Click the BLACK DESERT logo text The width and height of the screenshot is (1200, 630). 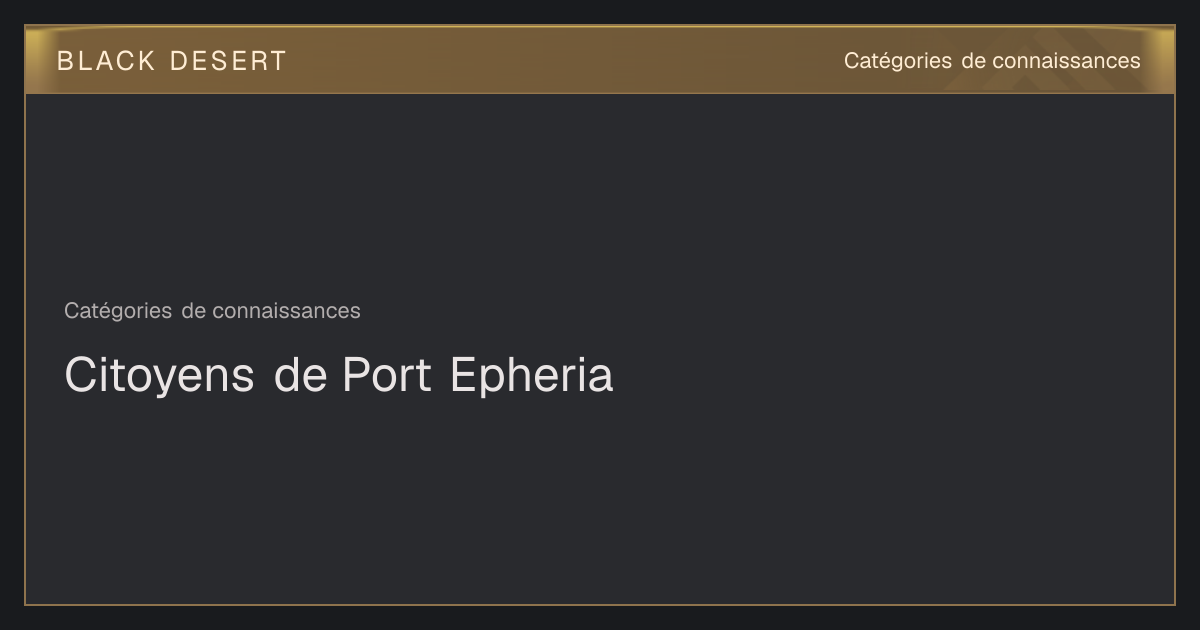[x=172, y=61]
